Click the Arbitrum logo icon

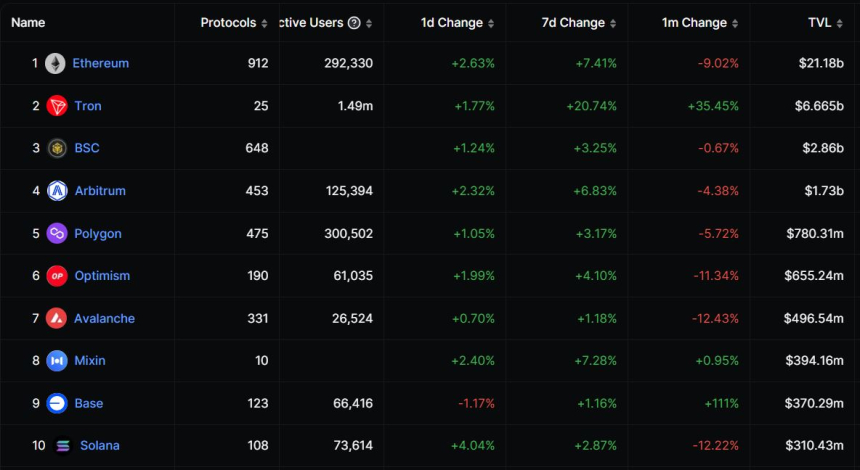(57, 191)
